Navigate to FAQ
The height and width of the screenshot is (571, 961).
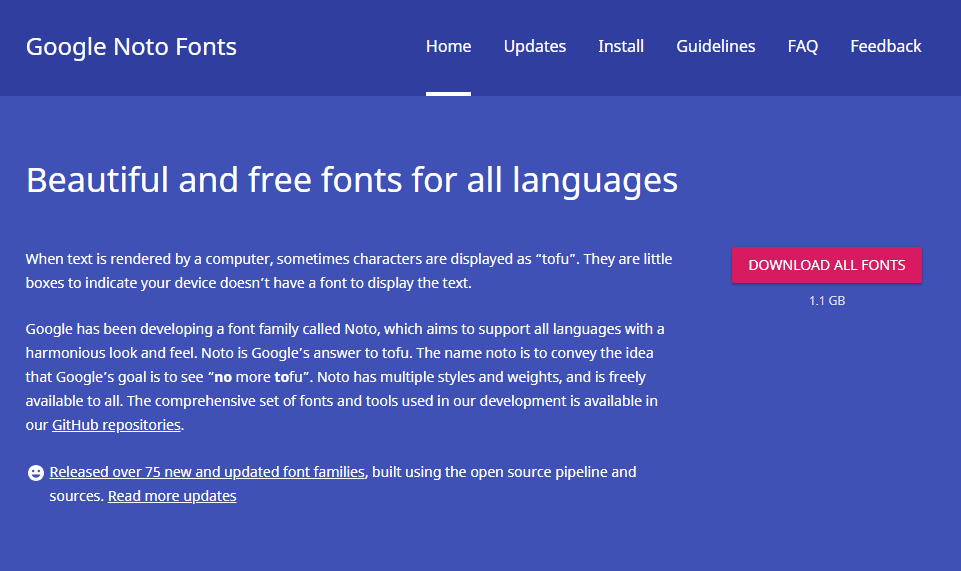coord(802,47)
